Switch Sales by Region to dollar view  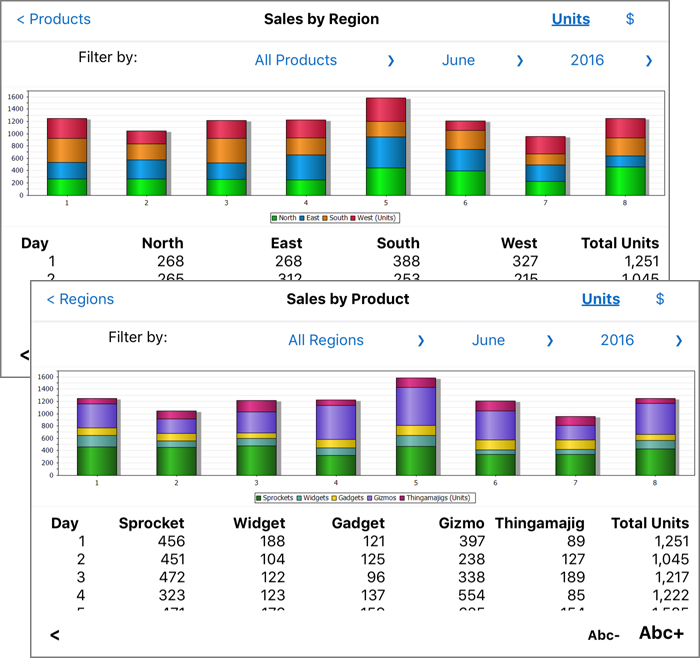tap(630, 19)
